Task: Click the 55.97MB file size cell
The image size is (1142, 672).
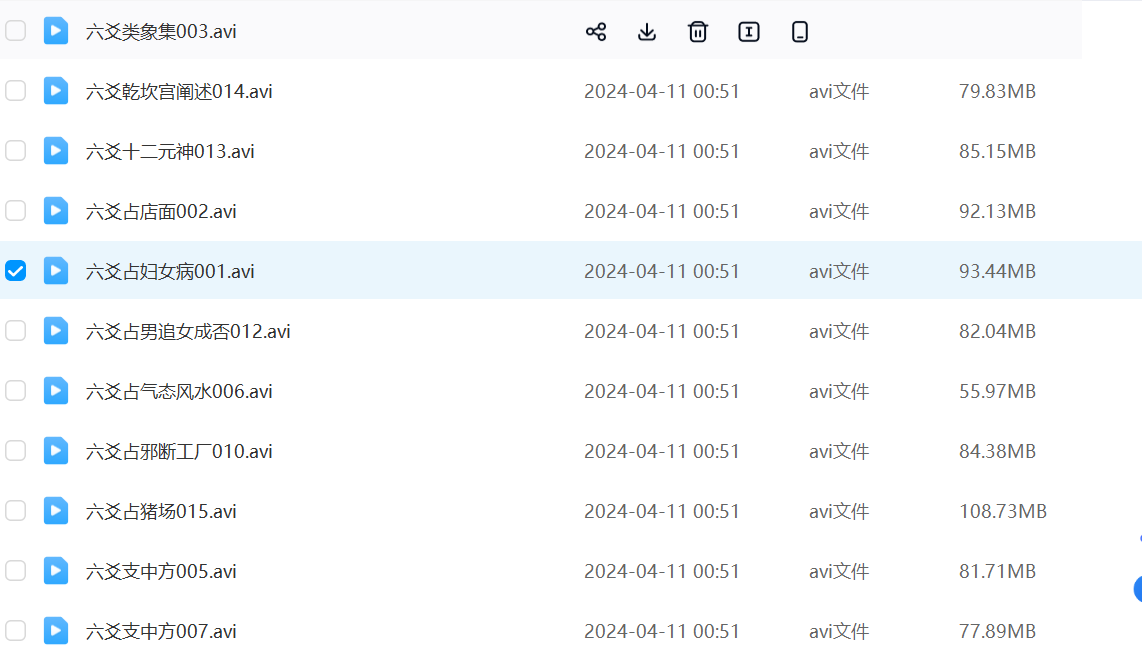Action: [997, 391]
